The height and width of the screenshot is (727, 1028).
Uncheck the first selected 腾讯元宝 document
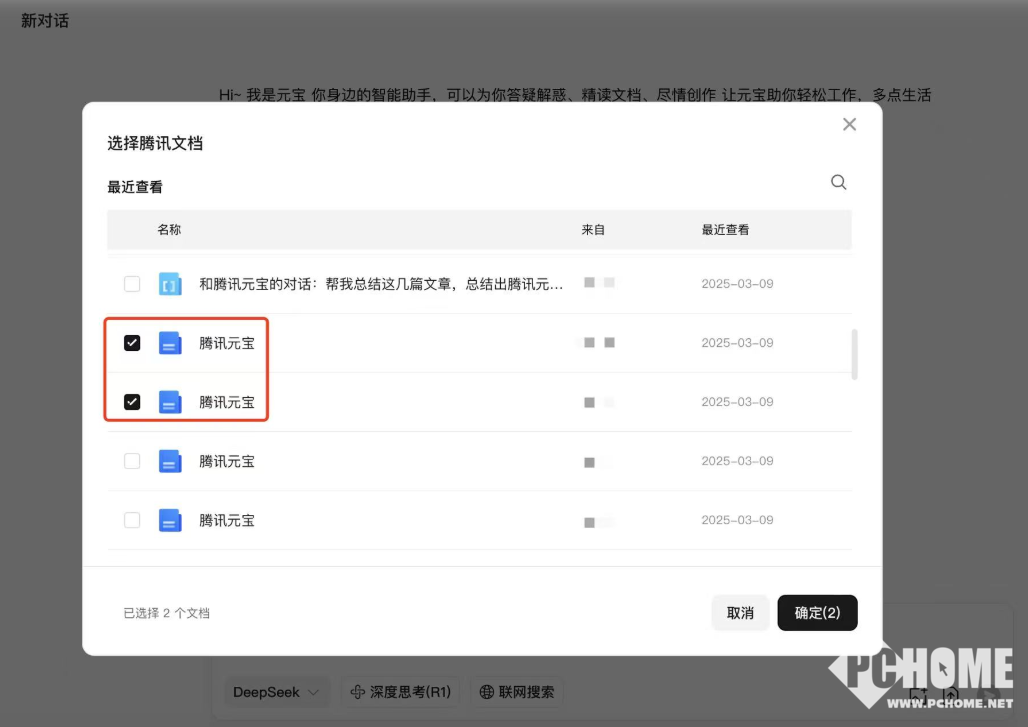132,343
